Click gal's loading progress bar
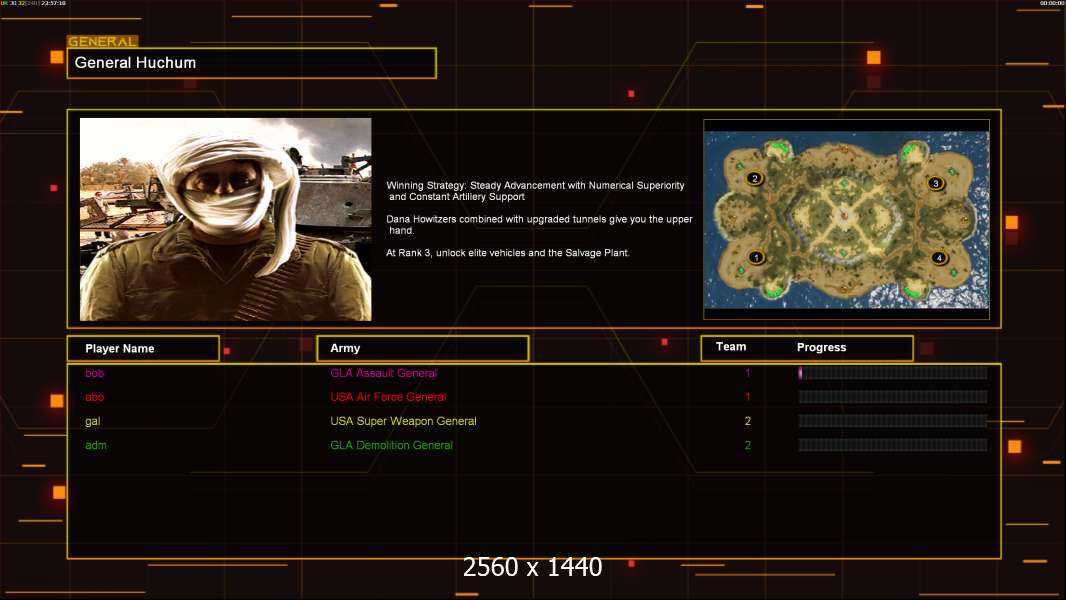The width and height of the screenshot is (1066, 600). (x=893, y=421)
